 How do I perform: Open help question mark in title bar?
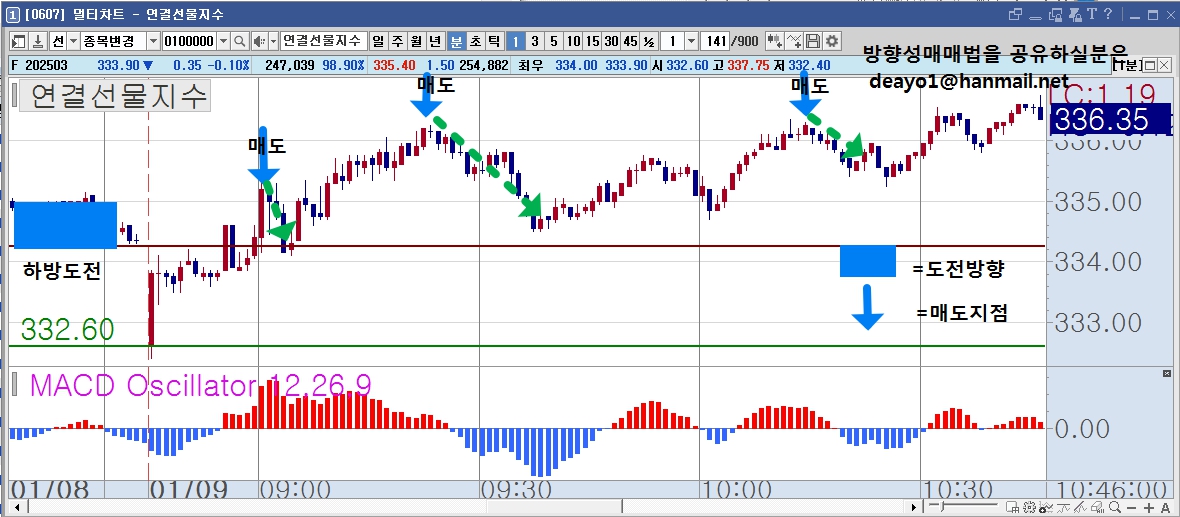1108,14
